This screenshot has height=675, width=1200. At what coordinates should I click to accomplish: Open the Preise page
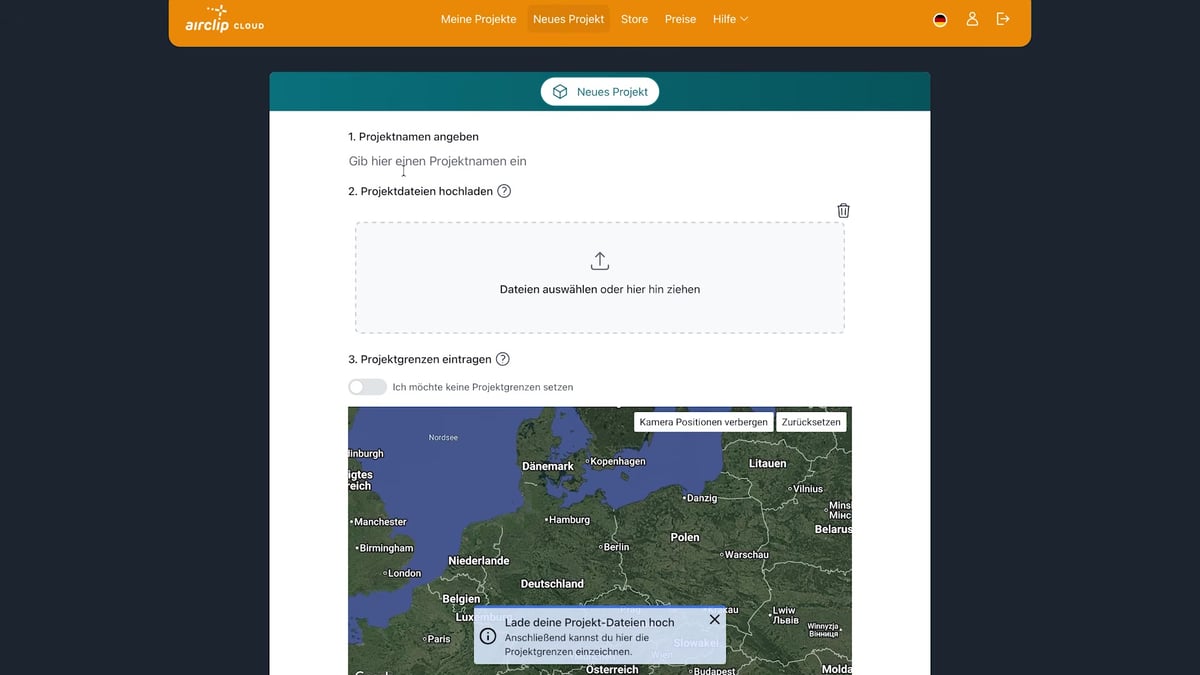pyautogui.click(x=680, y=19)
